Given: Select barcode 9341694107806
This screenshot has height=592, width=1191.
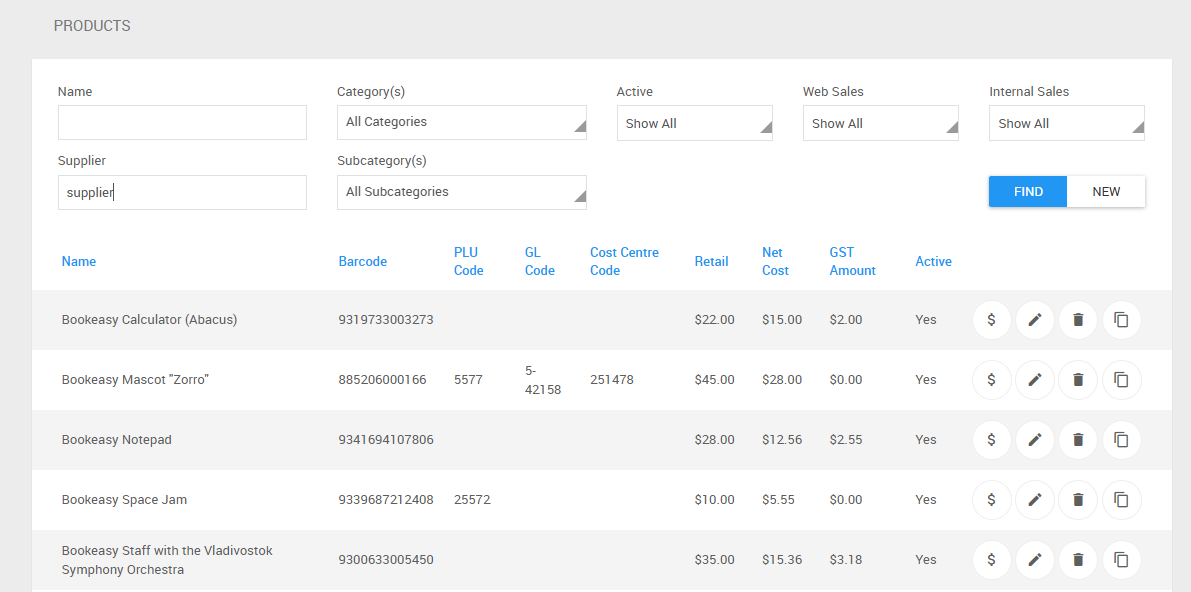Looking at the screenshot, I should (x=386, y=440).
